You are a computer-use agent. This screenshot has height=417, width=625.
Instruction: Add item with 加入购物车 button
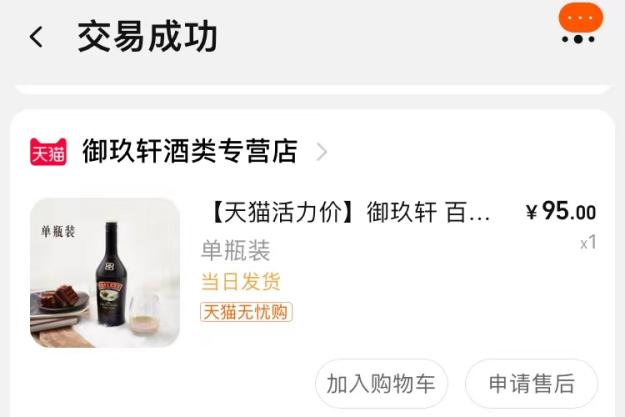click(x=381, y=384)
